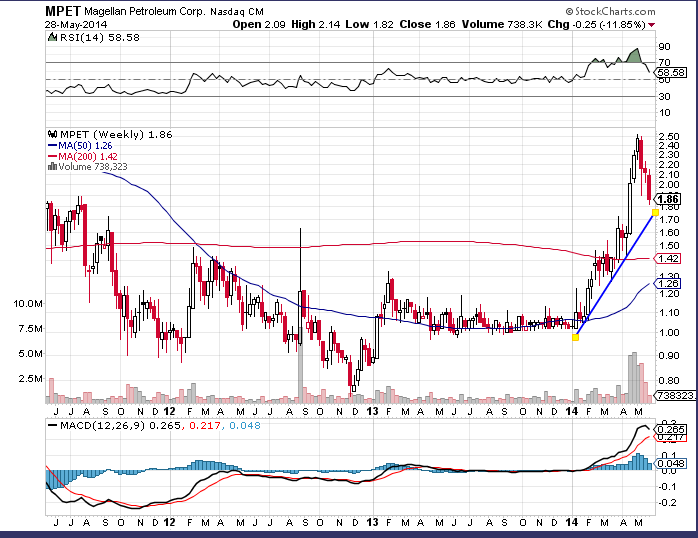The width and height of the screenshot is (698, 538).
Task: Click year 14 on the MACD panel axis
Action: [x=572, y=522]
